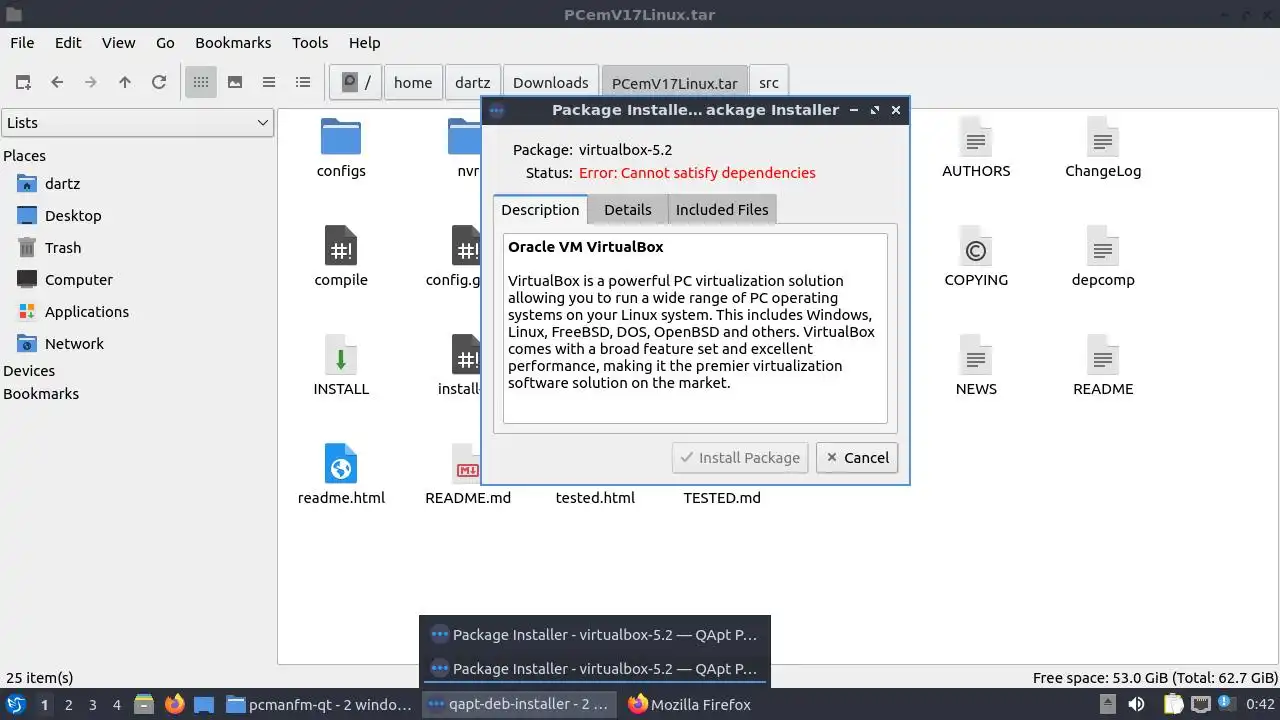Open the Go menu
This screenshot has height=720, width=1280.
(165, 43)
